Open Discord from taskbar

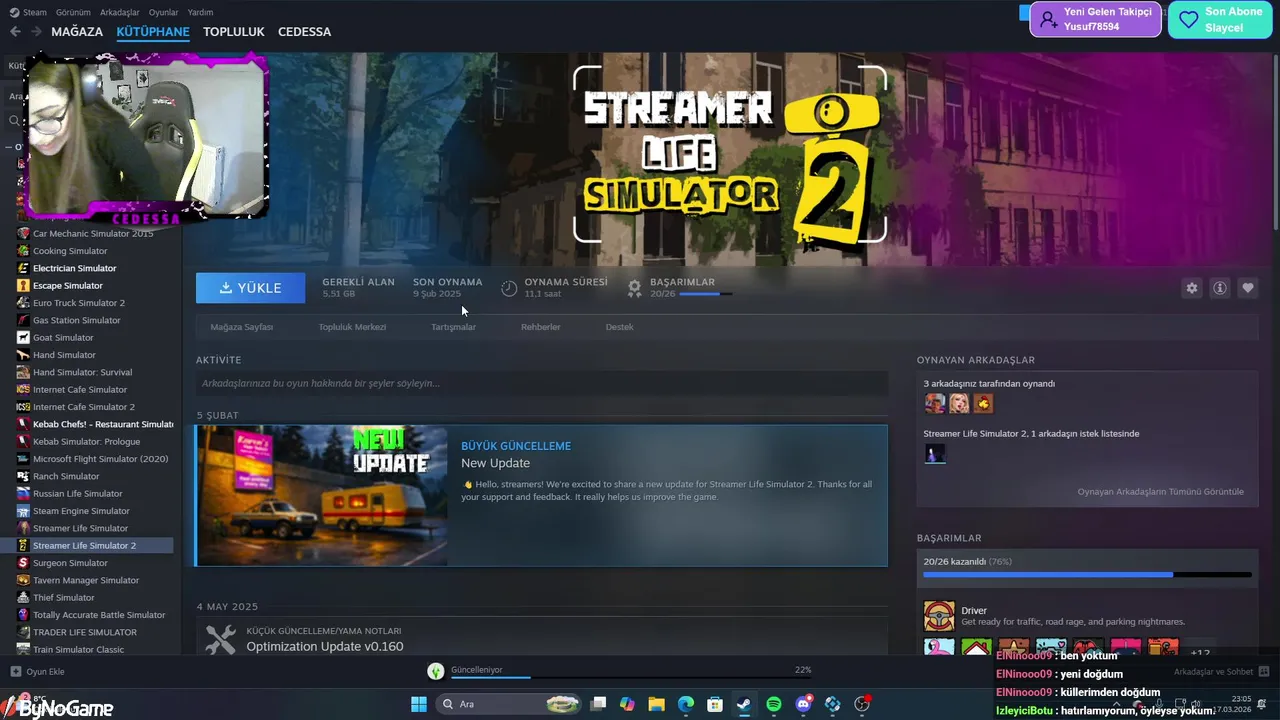(x=803, y=704)
